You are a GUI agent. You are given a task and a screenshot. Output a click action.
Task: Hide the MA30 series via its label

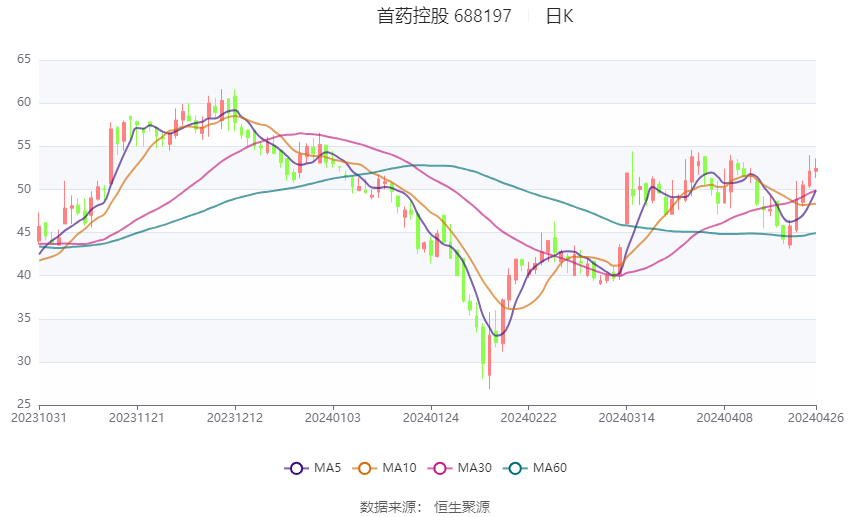[x=475, y=468]
